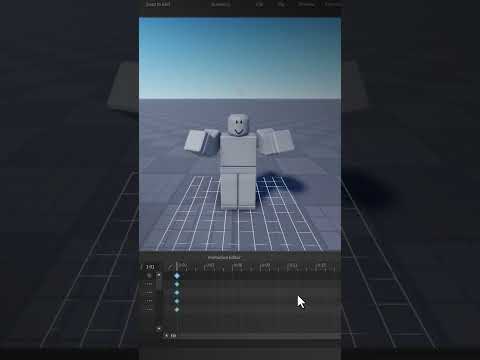Select the fourth keyframe diamond from the top
The height and width of the screenshot is (360, 480).
coord(177,301)
